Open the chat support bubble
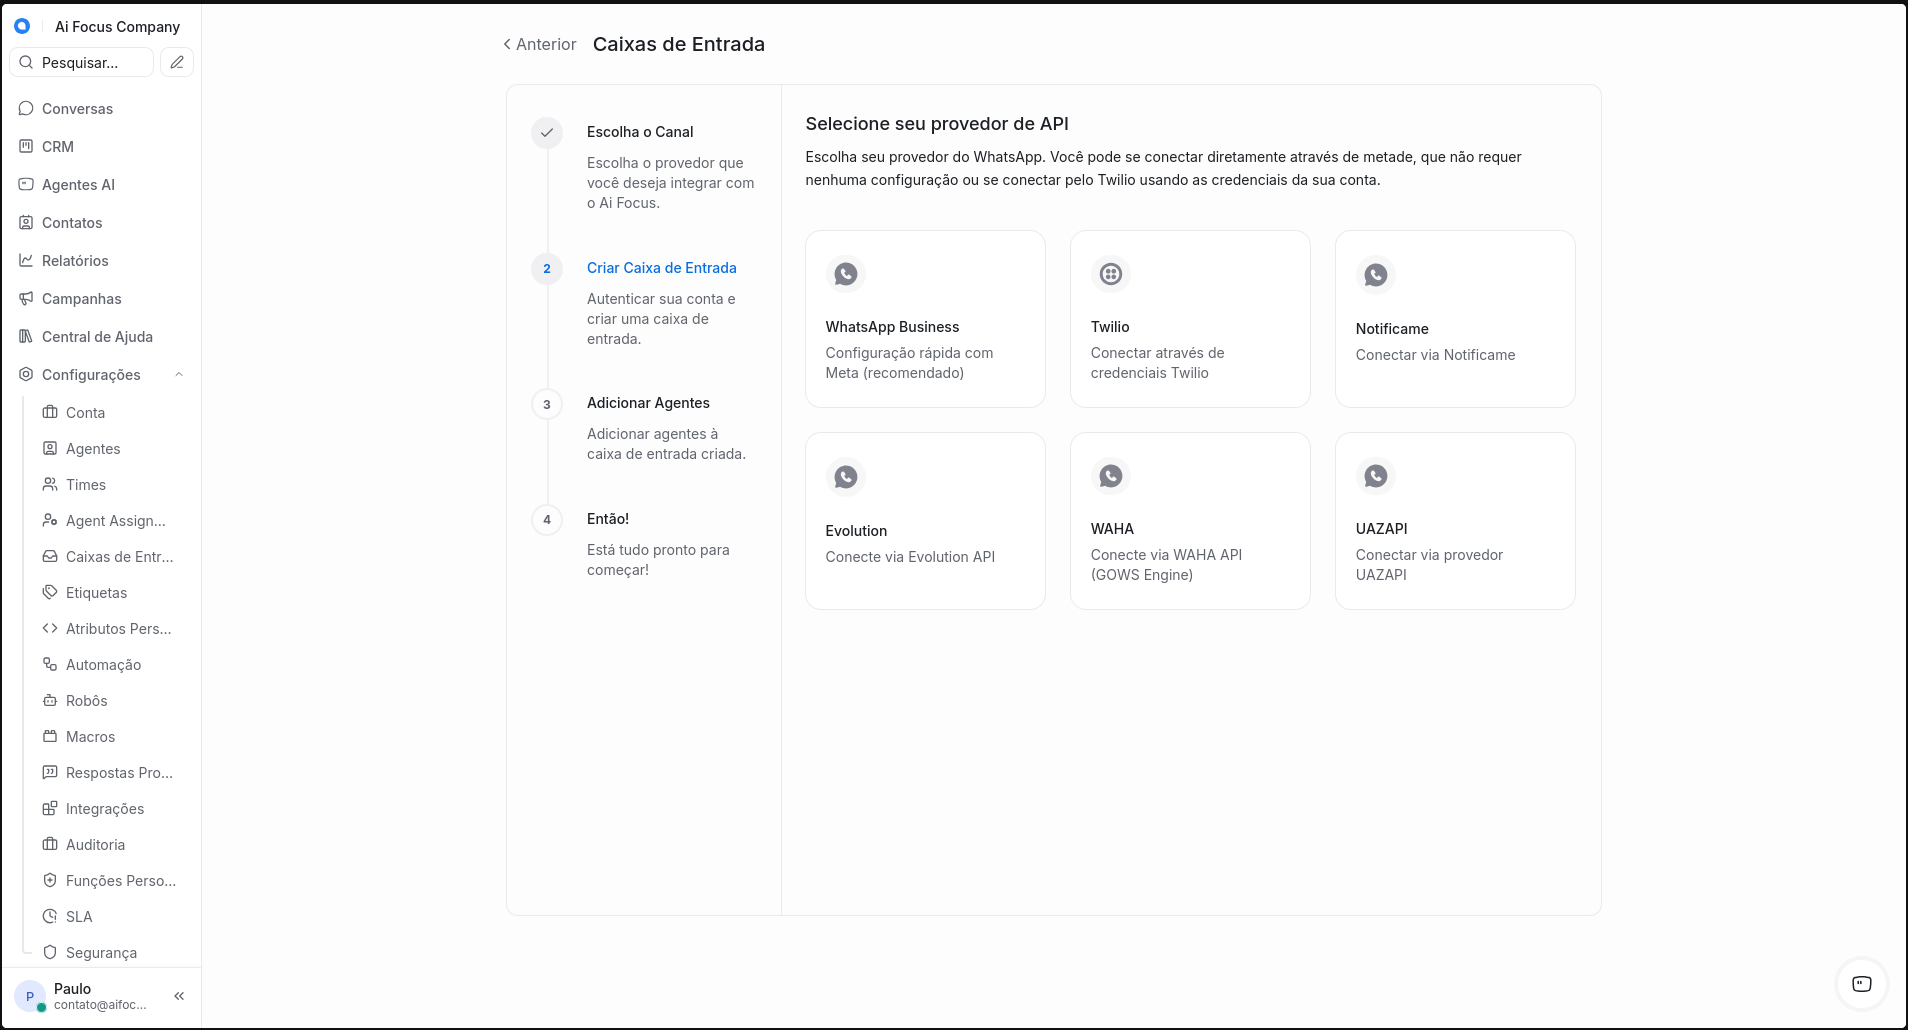This screenshot has width=1908, height=1030. pyautogui.click(x=1861, y=984)
